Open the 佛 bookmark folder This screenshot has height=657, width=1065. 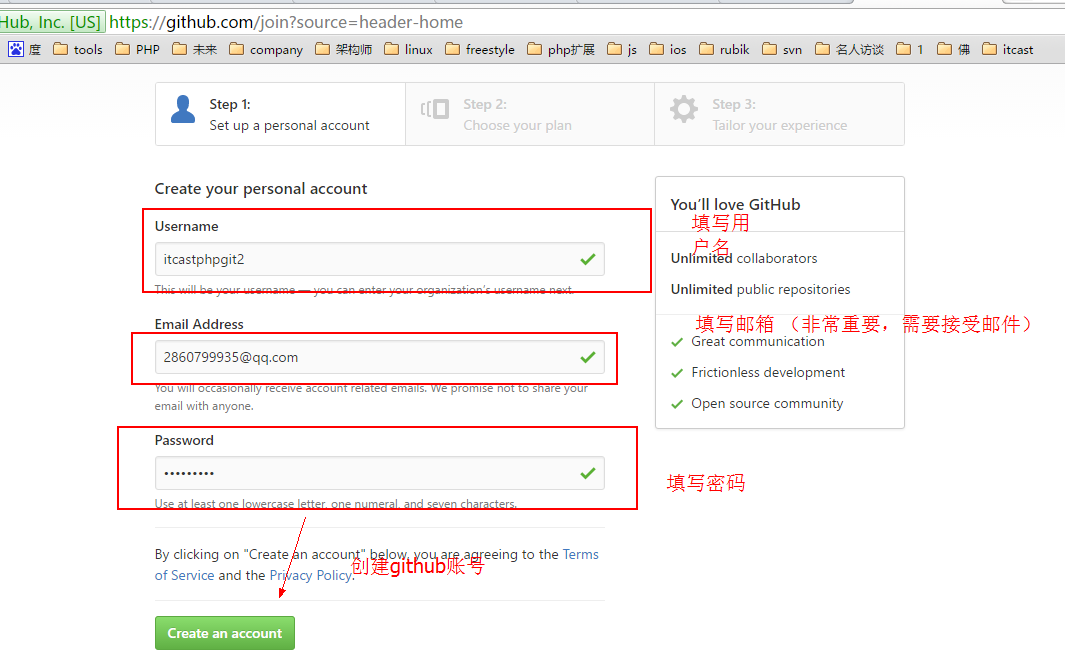coord(954,50)
